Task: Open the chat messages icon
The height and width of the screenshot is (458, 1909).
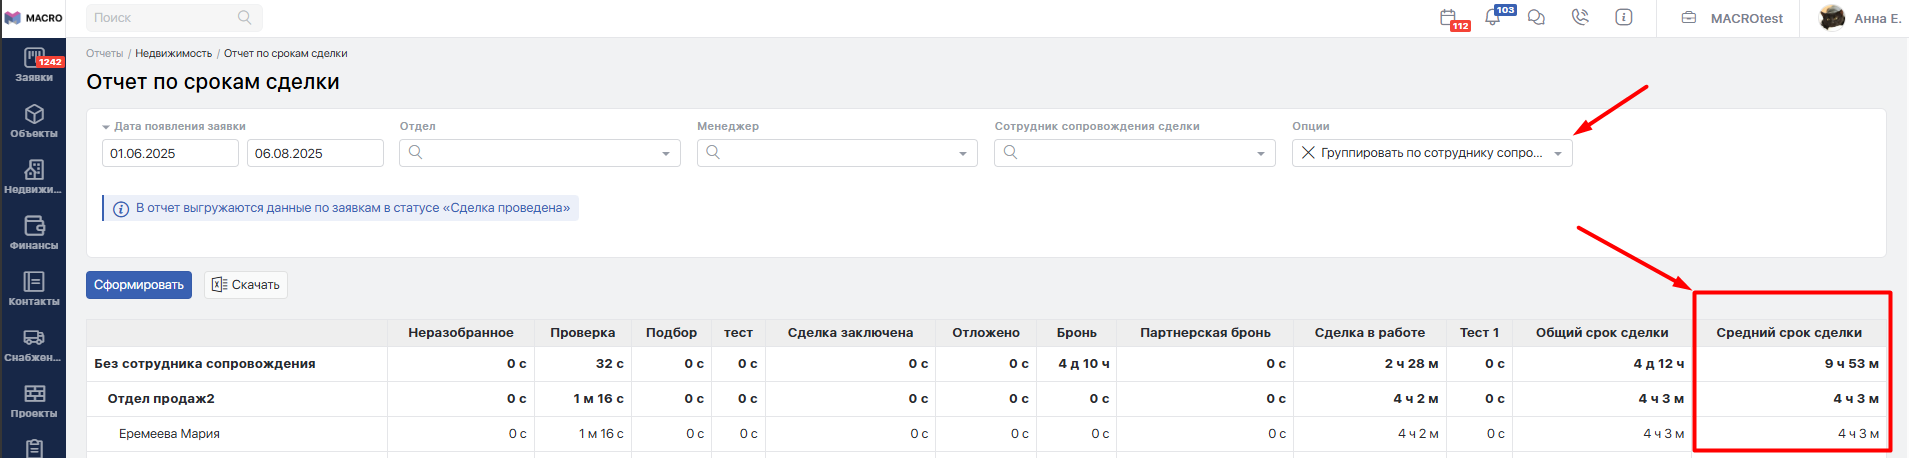Action: click(x=1537, y=18)
